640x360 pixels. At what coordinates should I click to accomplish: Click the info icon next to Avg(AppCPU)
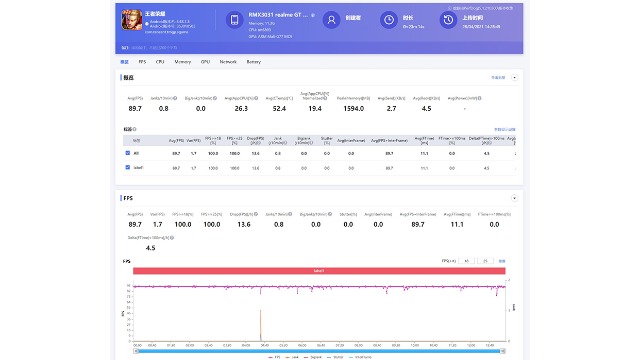pyautogui.click(x=256, y=98)
